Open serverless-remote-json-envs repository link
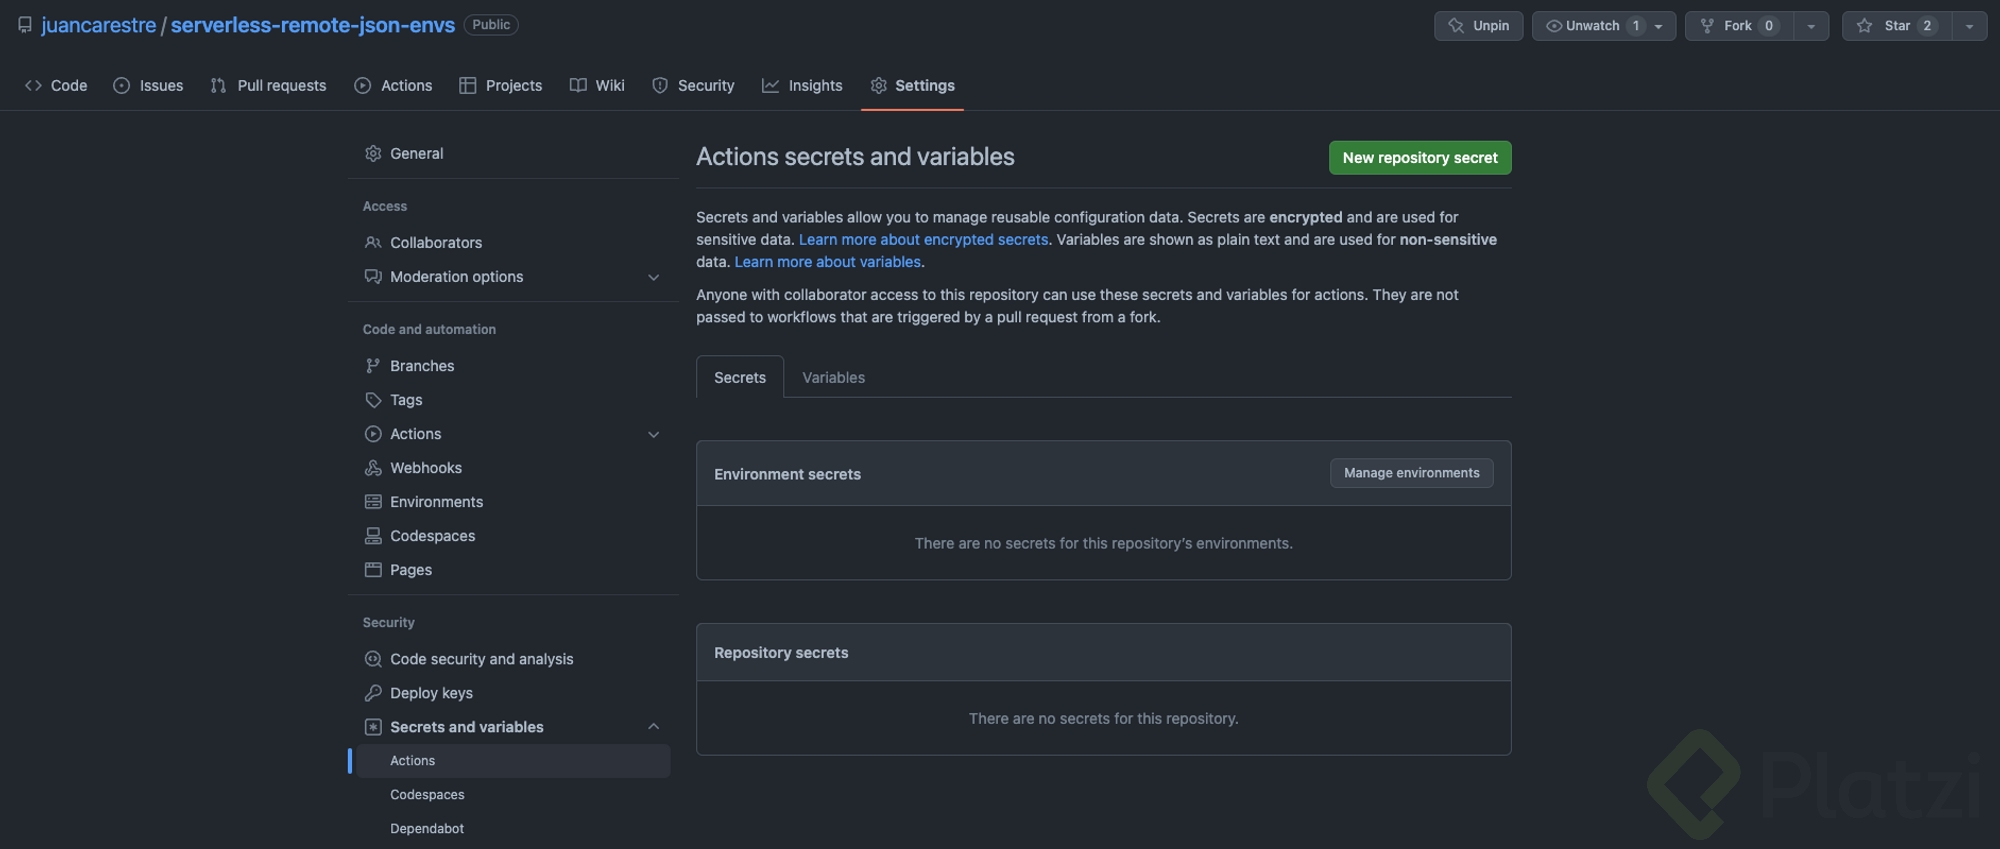Screen dimensions: 2000x849 313,25
